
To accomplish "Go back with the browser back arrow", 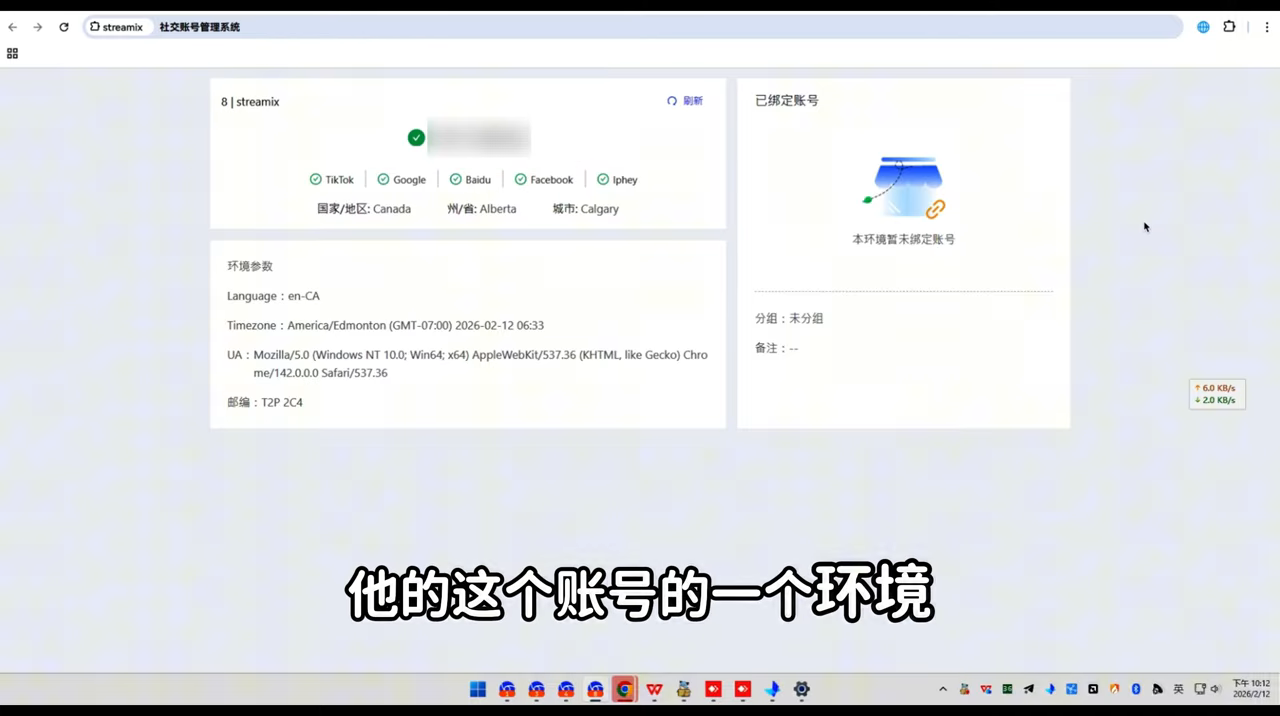I will tap(13, 27).
